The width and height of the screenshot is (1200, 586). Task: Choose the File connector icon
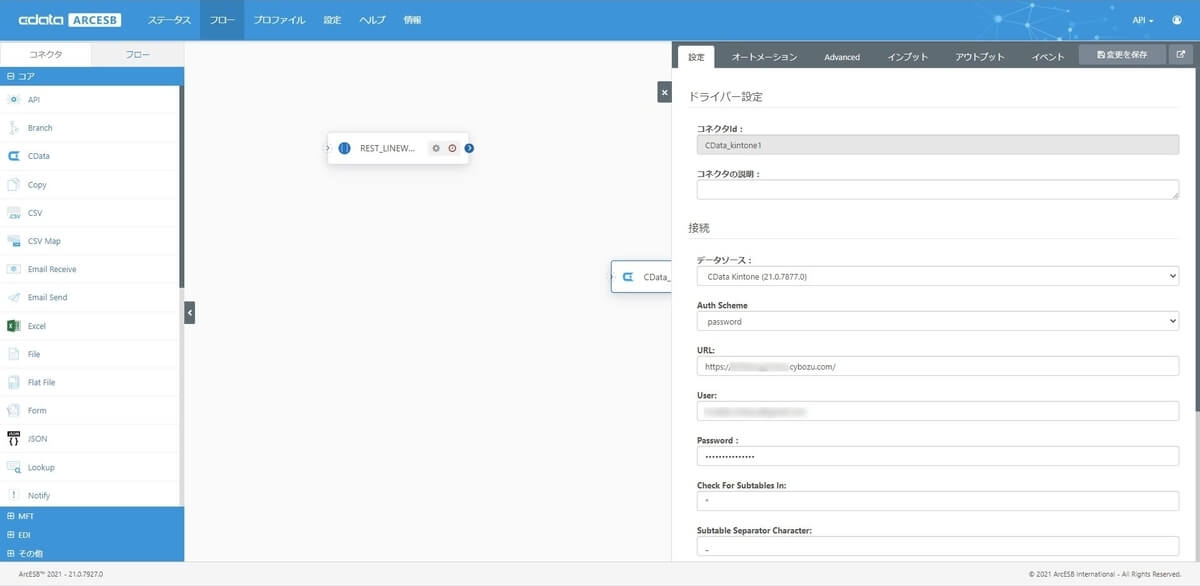pos(14,354)
